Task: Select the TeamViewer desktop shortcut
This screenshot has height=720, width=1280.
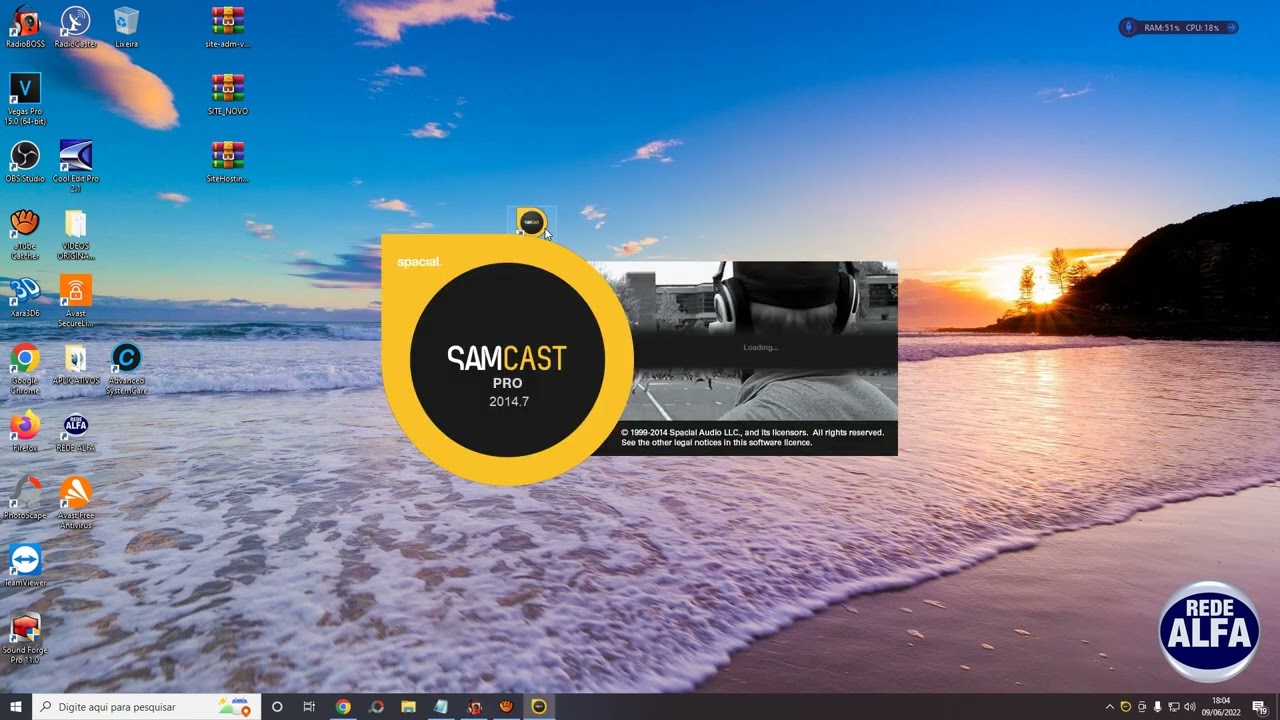Action: [25, 565]
